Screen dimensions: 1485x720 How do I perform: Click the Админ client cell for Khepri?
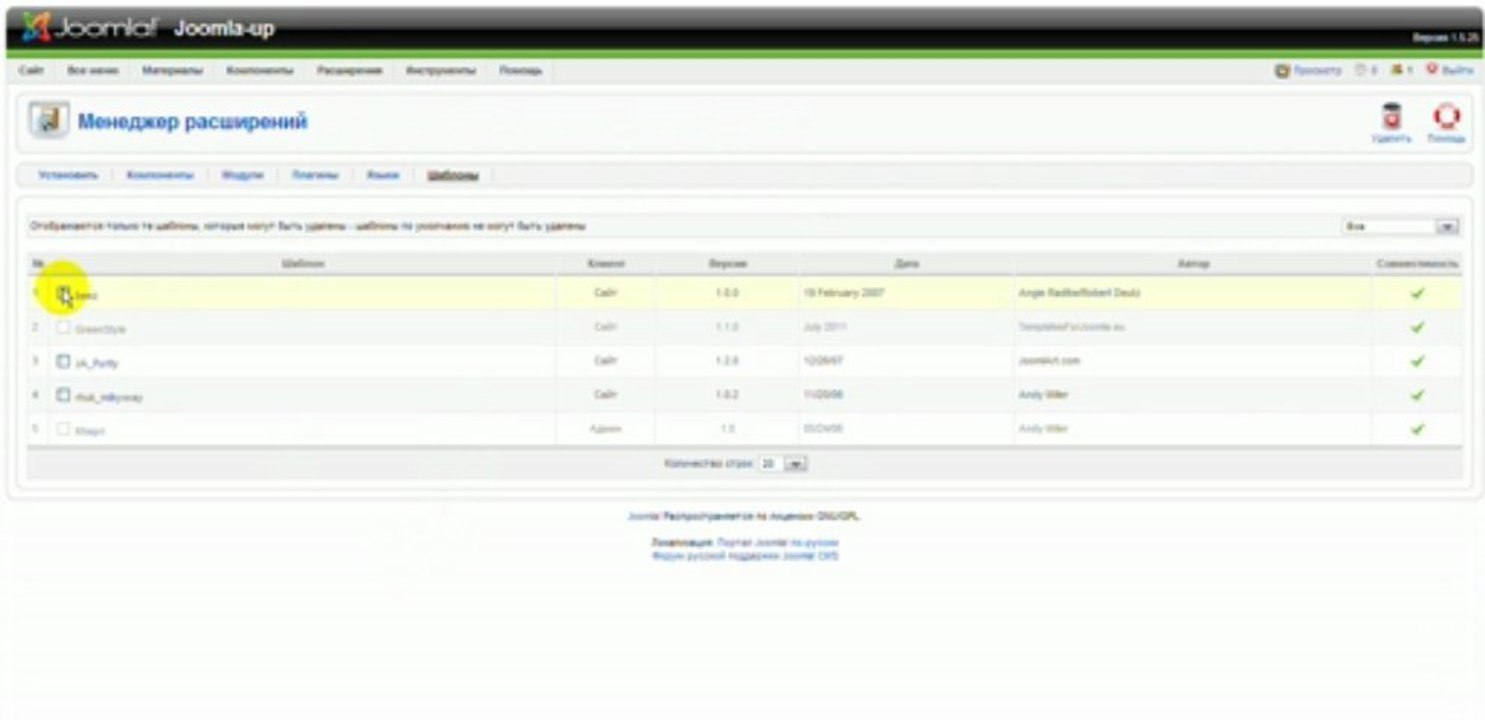(606, 429)
